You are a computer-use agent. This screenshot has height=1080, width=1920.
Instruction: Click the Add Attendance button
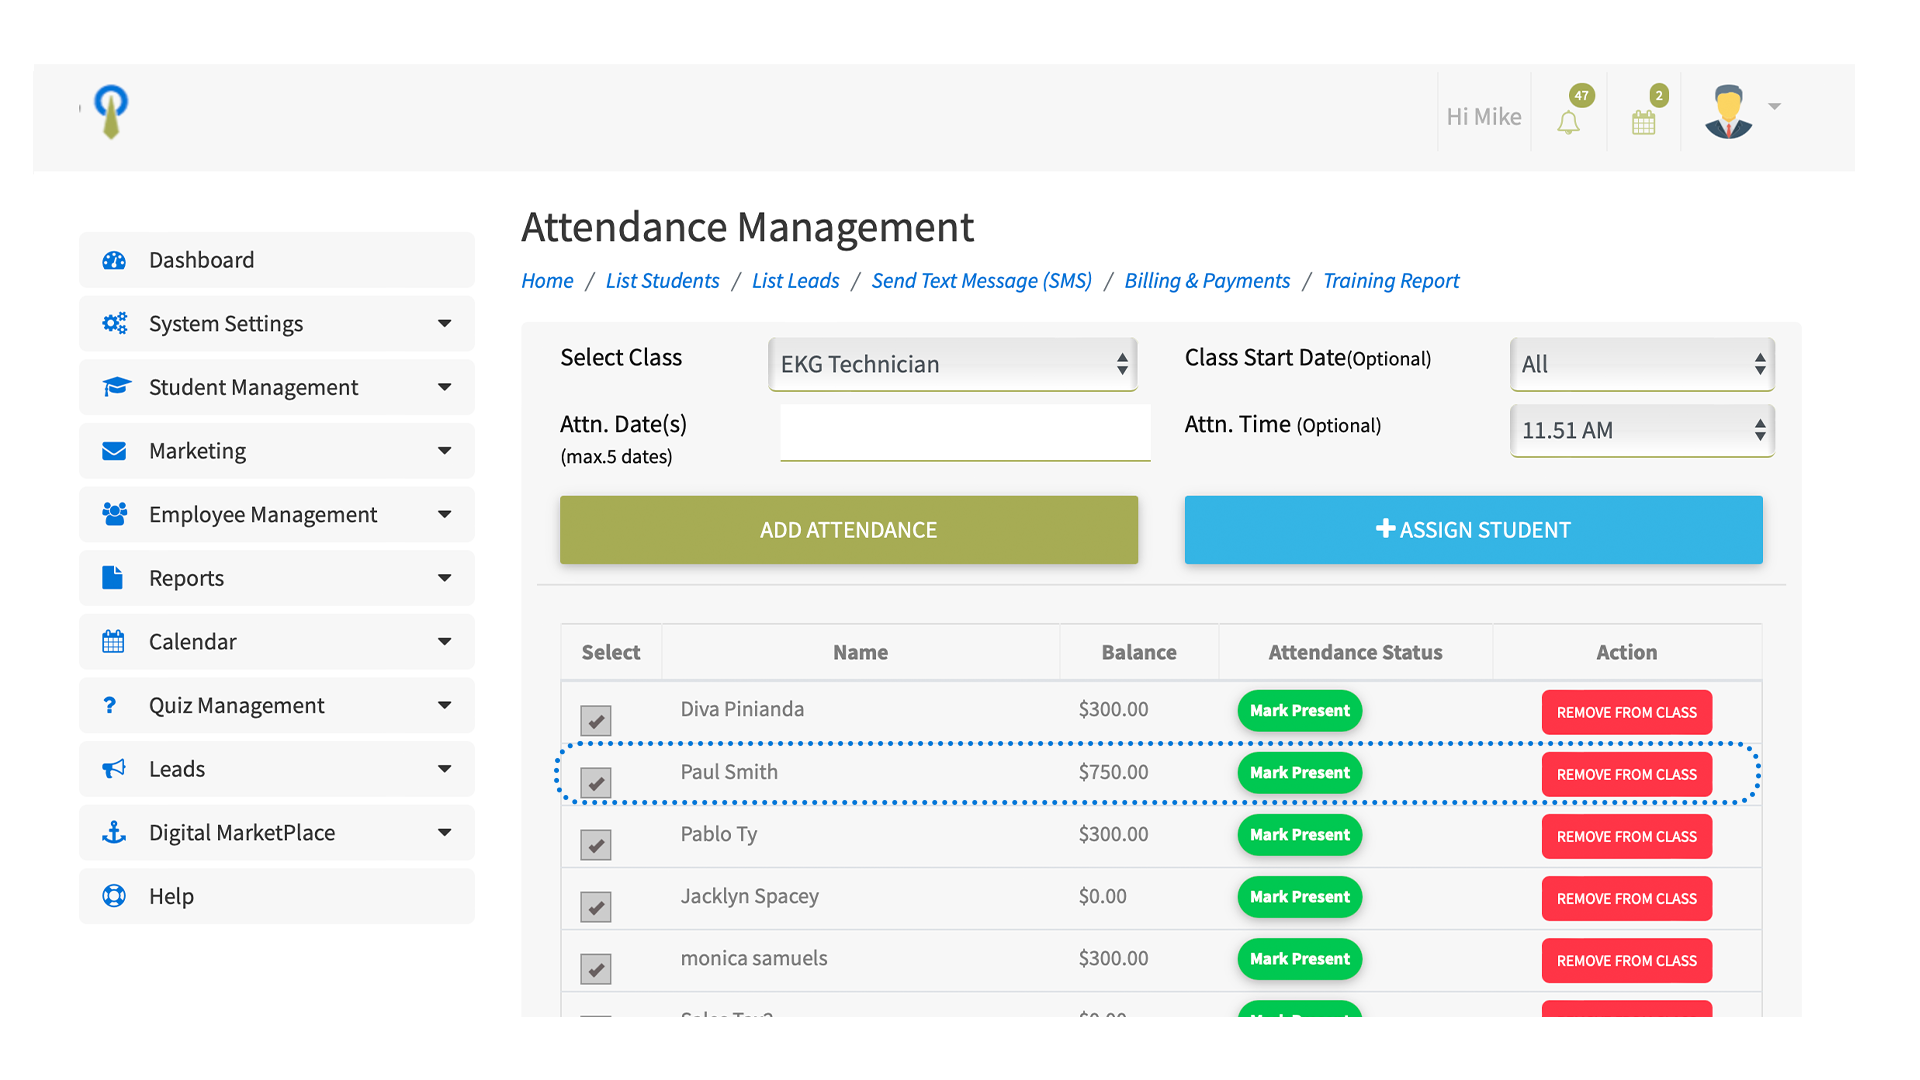(848, 530)
